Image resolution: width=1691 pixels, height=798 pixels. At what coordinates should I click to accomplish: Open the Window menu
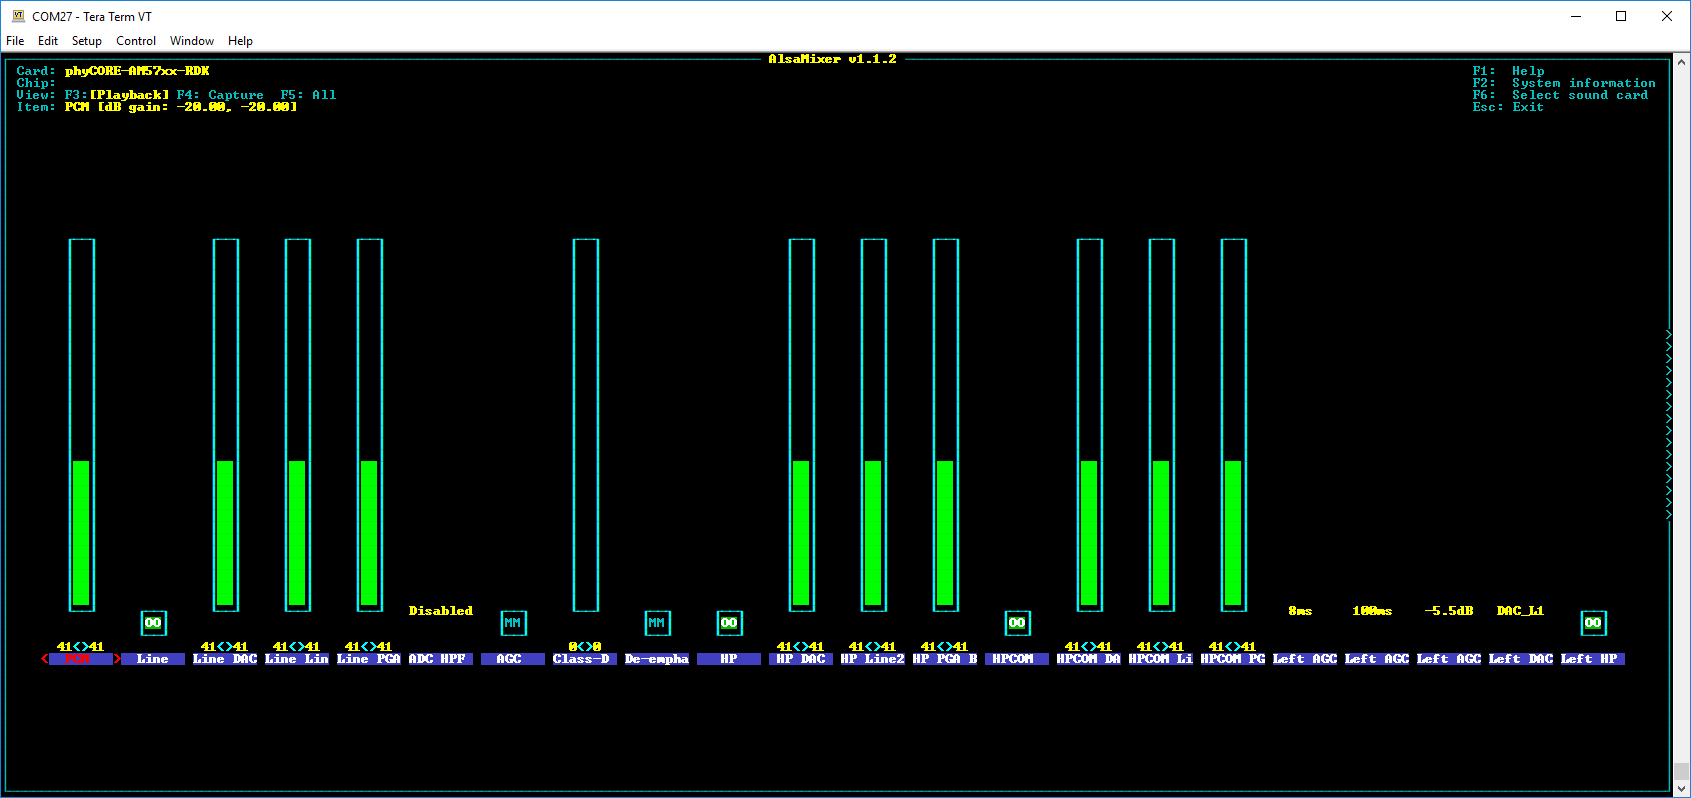[x=192, y=41]
